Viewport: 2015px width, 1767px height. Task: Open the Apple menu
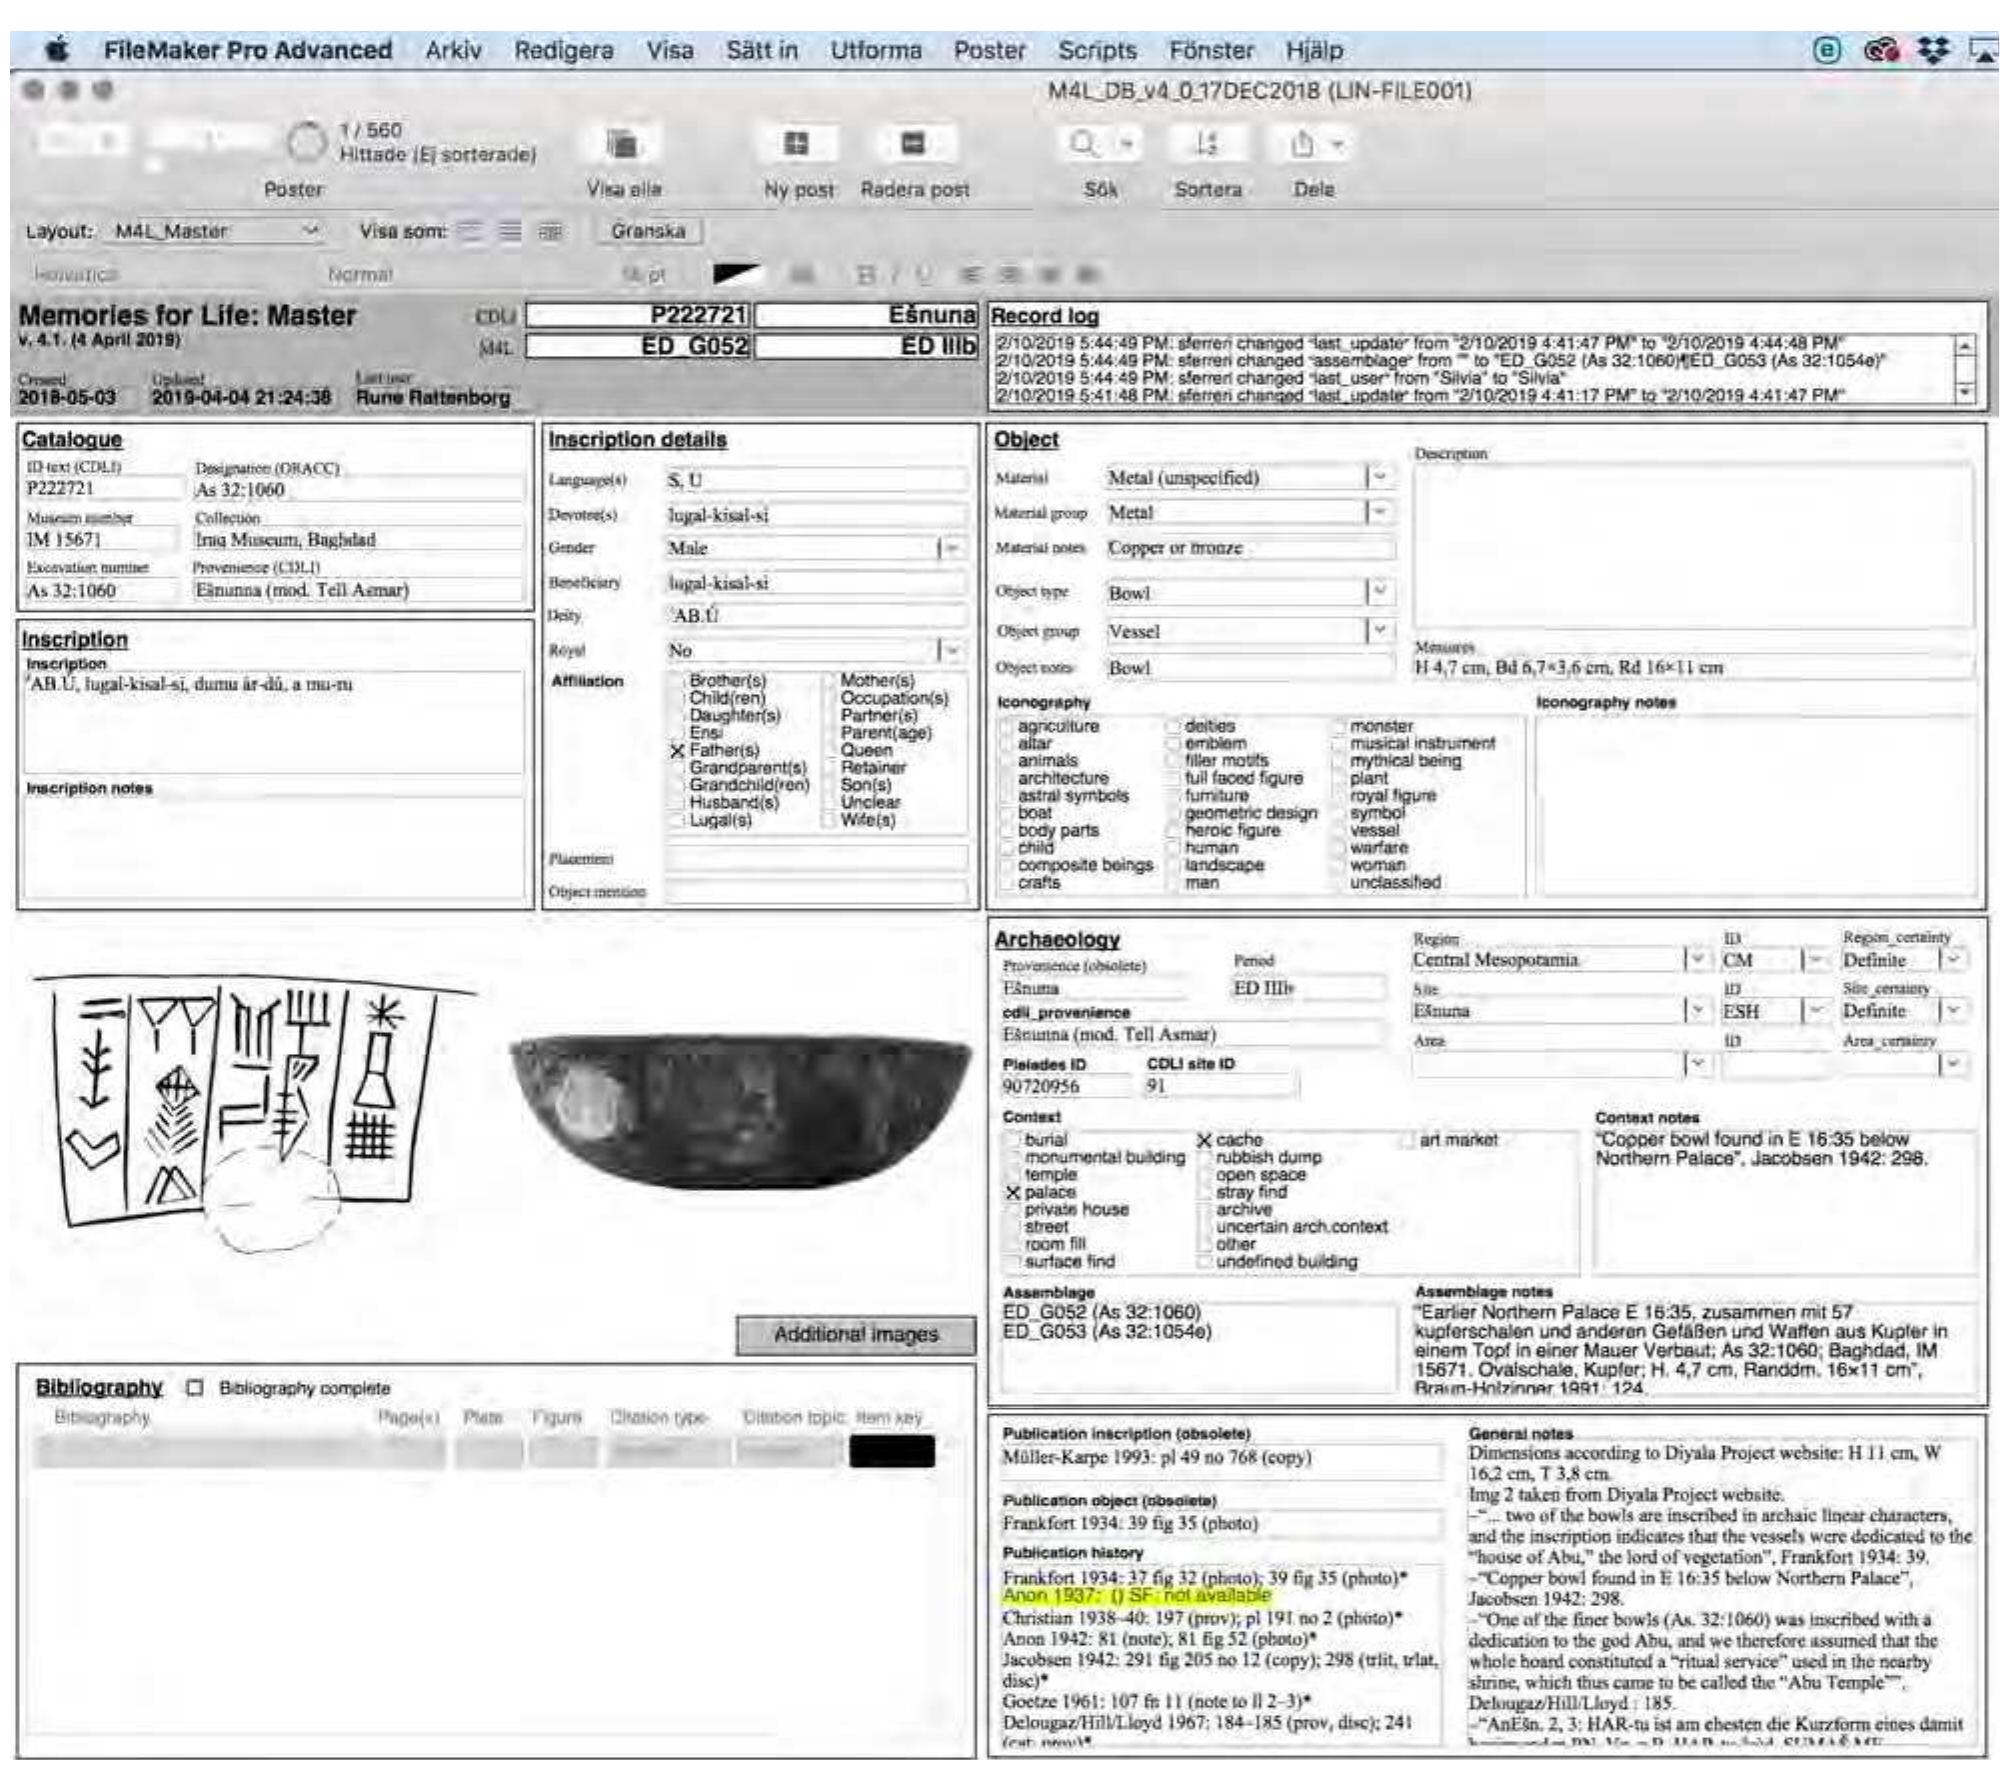pos(59,49)
